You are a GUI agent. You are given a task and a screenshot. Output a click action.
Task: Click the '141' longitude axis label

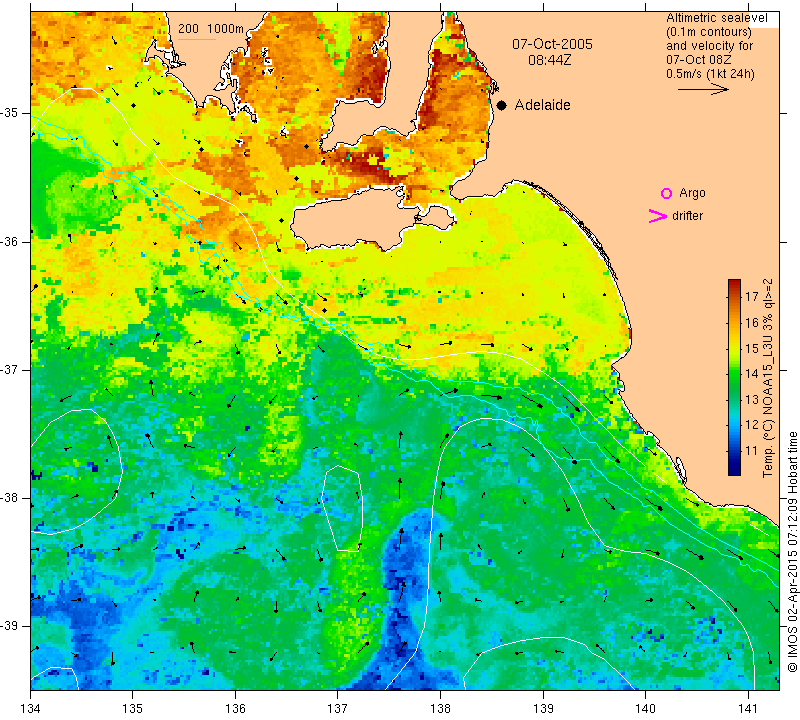pyautogui.click(x=748, y=708)
